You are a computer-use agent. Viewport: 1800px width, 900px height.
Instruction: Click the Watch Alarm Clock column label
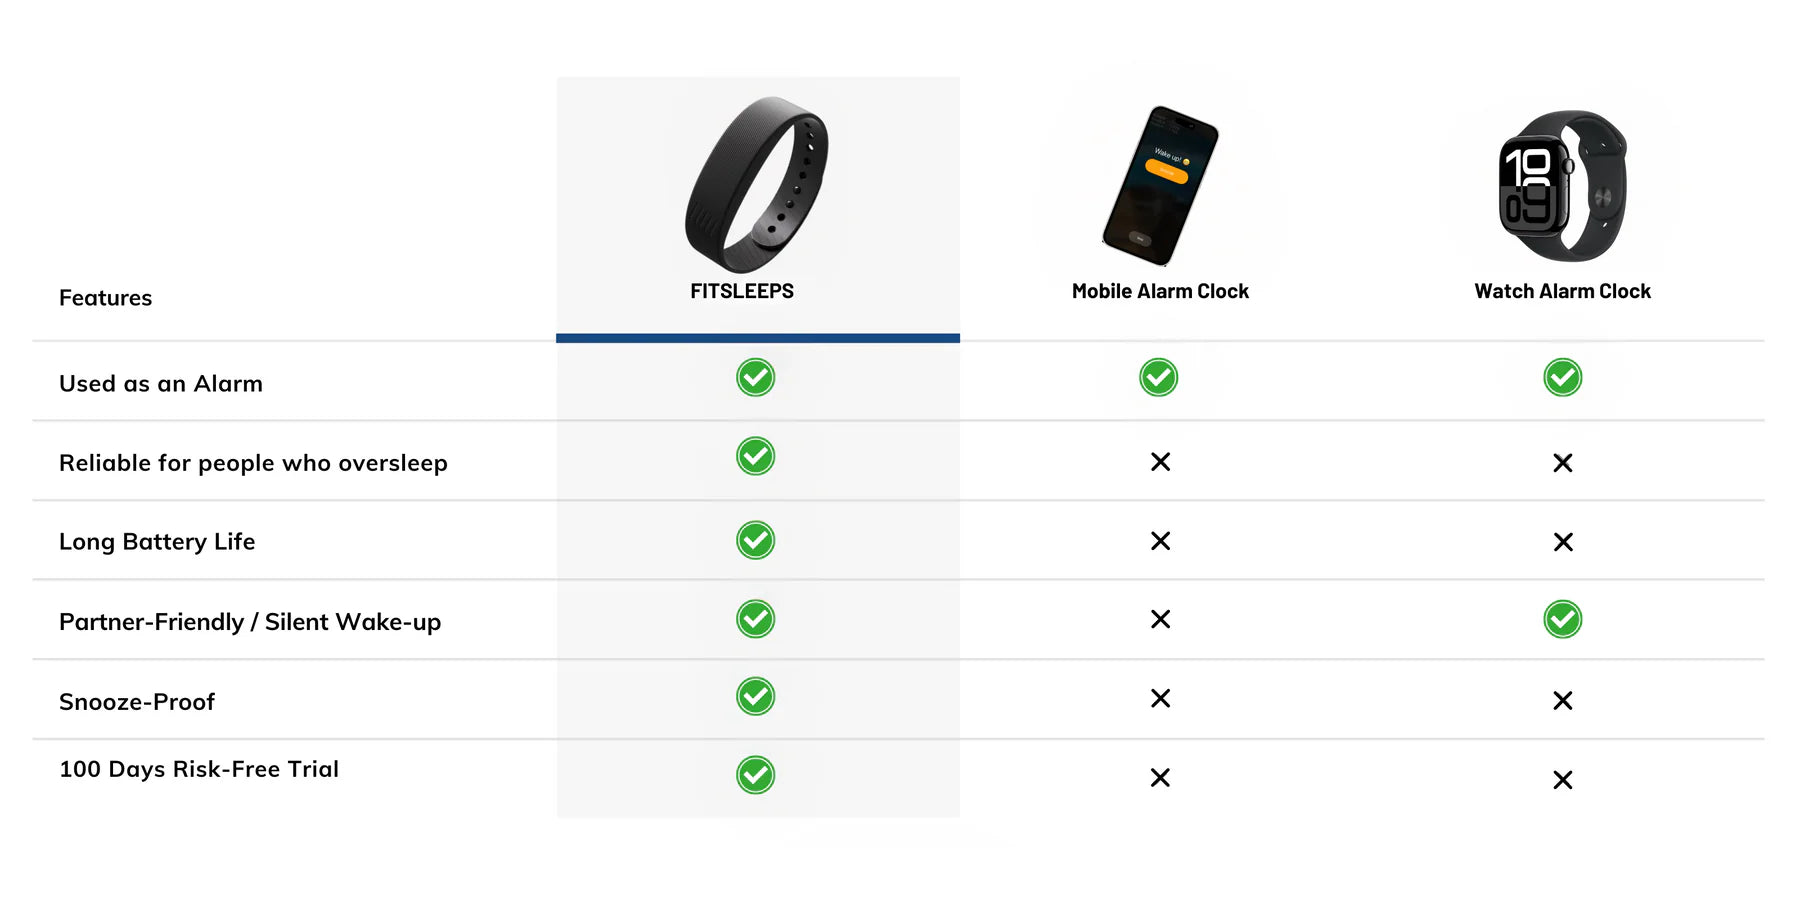[x=1562, y=291]
